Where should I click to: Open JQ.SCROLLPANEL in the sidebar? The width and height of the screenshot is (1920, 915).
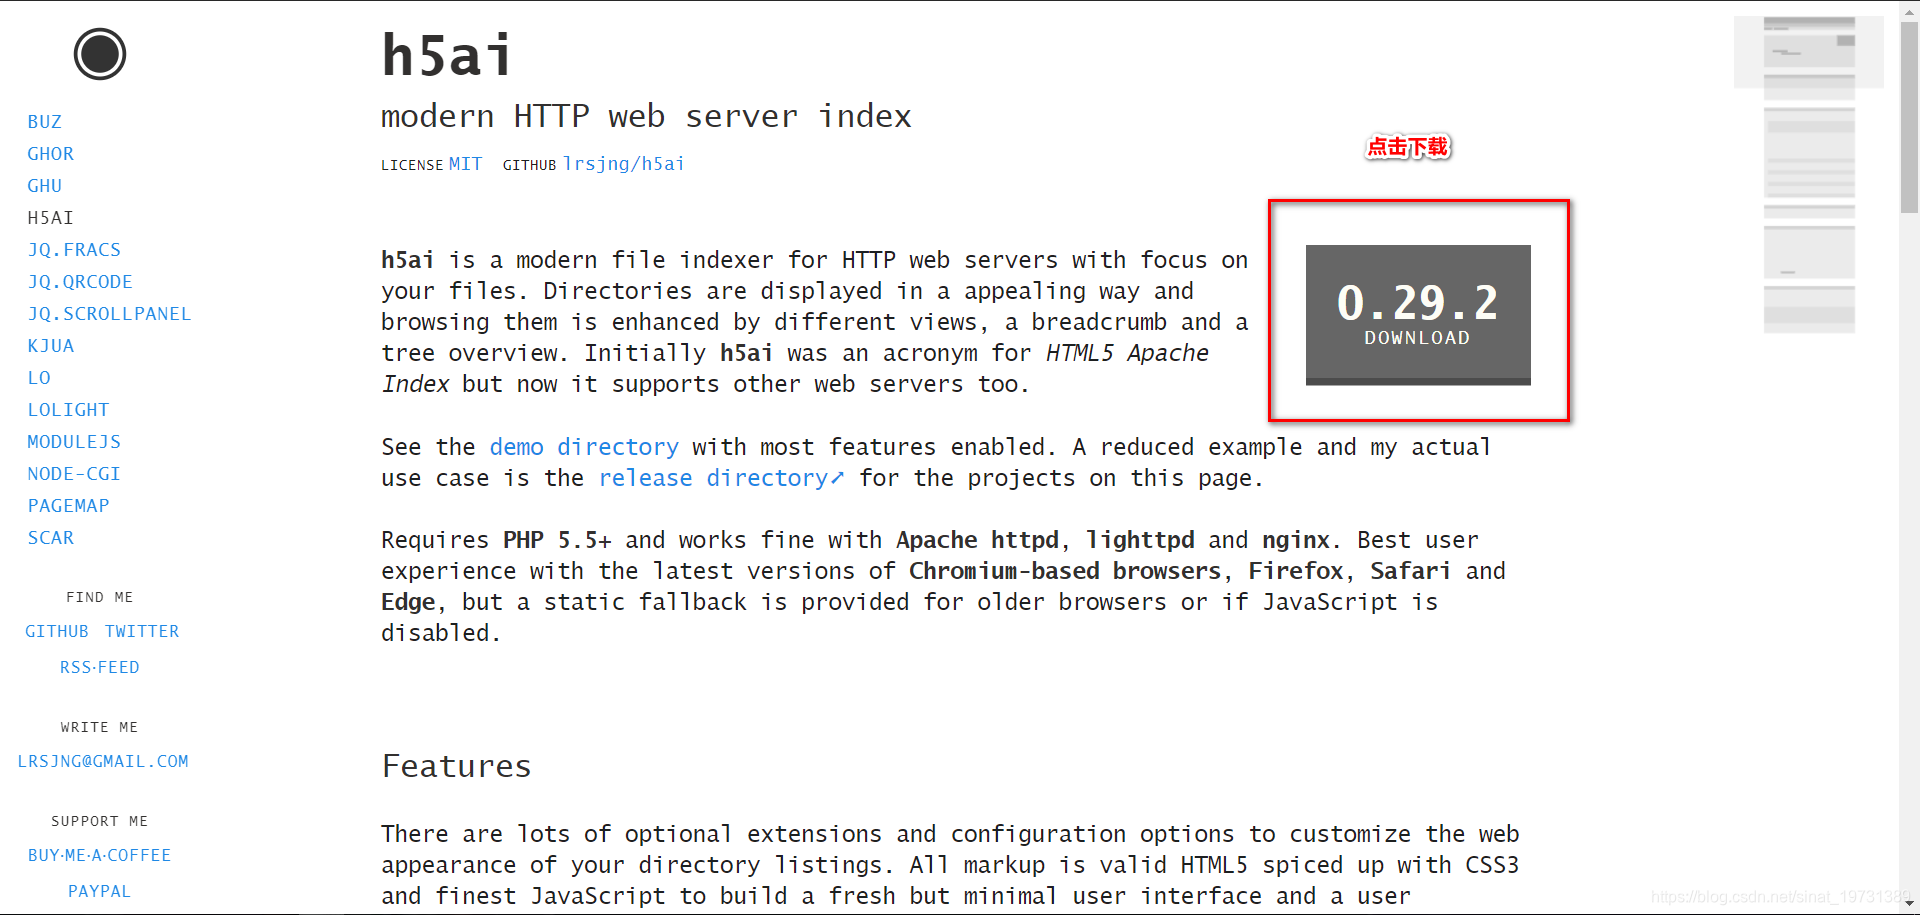109,314
